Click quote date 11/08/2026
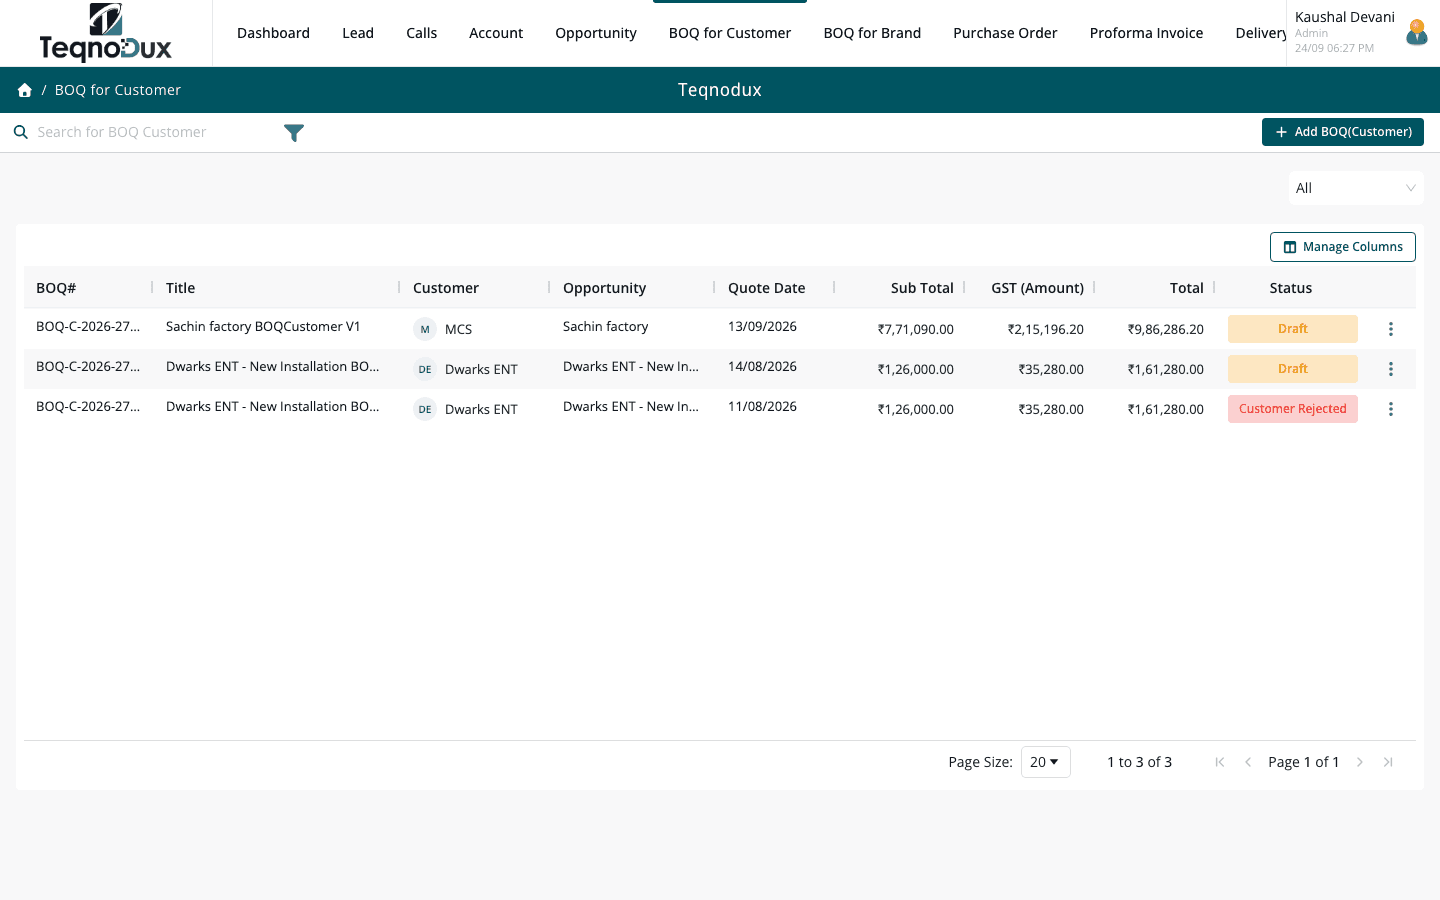1440x900 pixels. pos(762,407)
